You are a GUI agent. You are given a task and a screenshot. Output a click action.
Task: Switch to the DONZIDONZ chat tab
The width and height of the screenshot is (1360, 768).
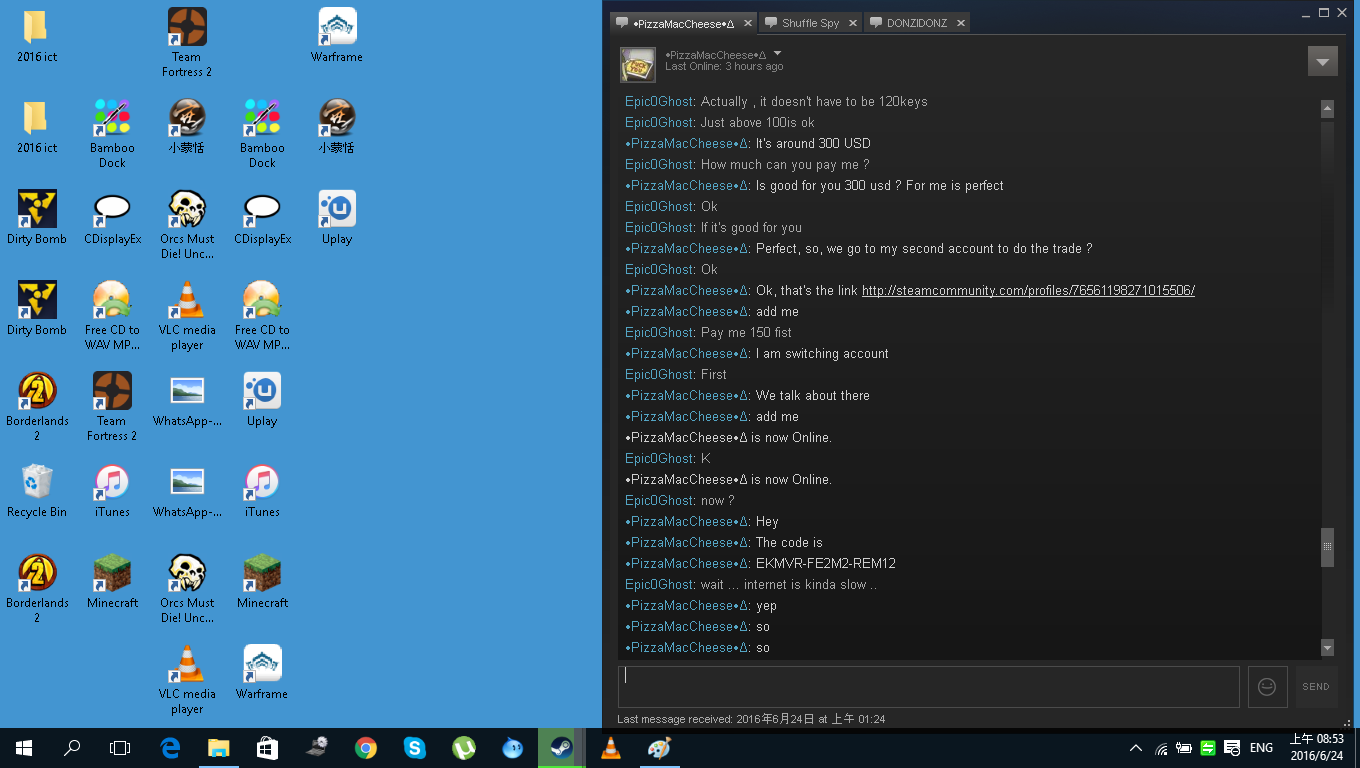916,23
